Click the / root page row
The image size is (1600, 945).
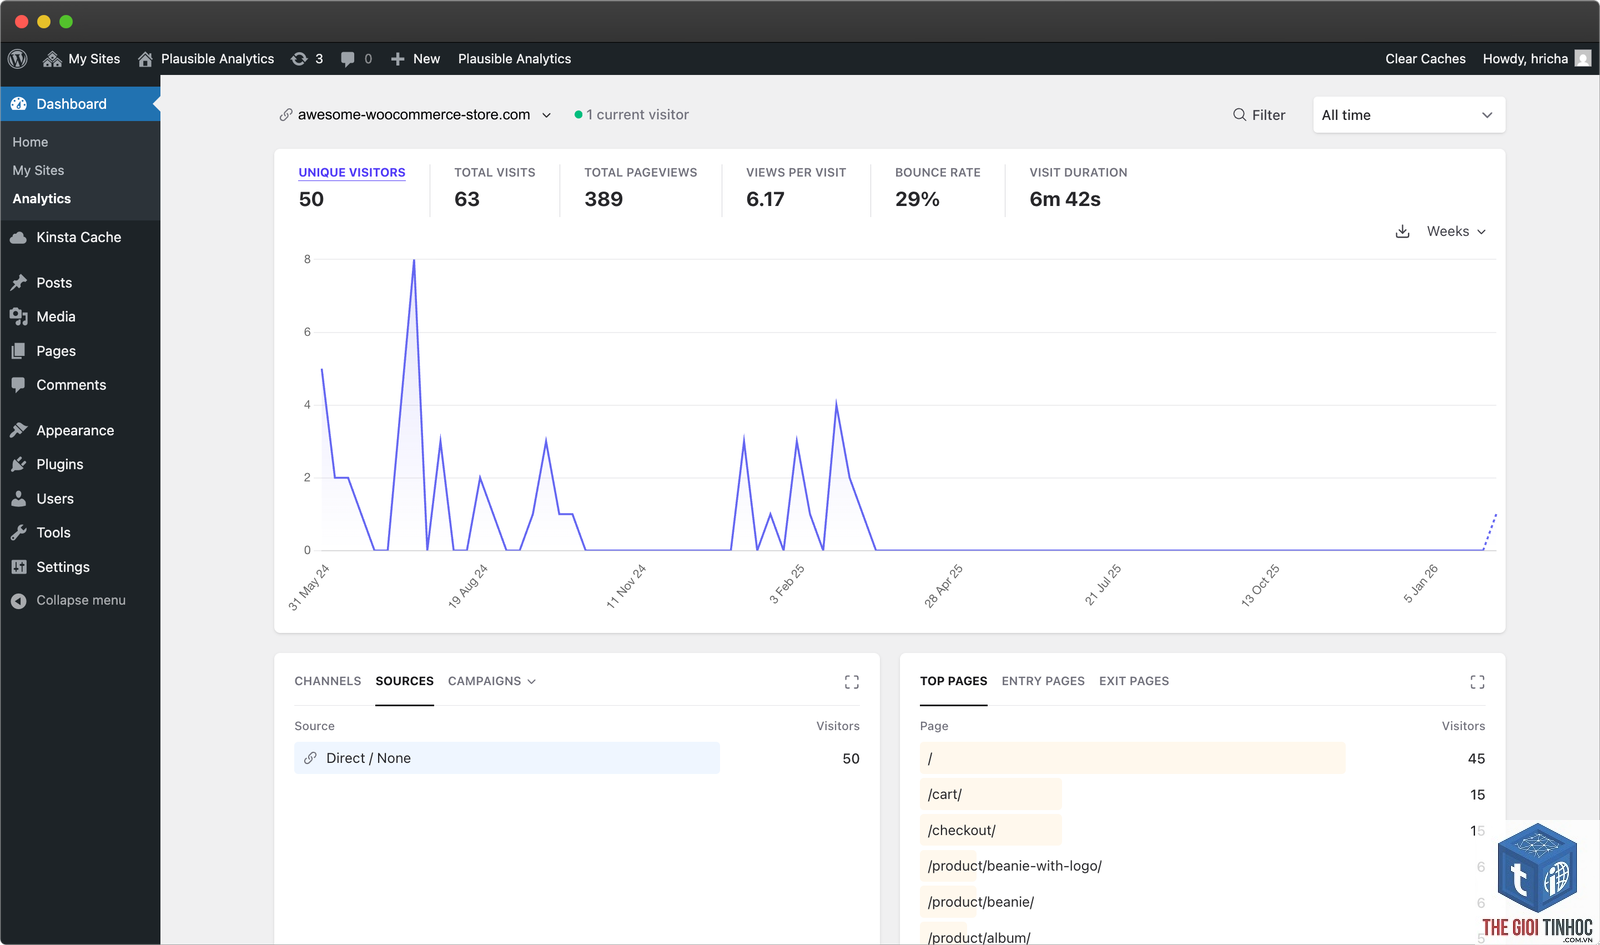click(x=1132, y=758)
